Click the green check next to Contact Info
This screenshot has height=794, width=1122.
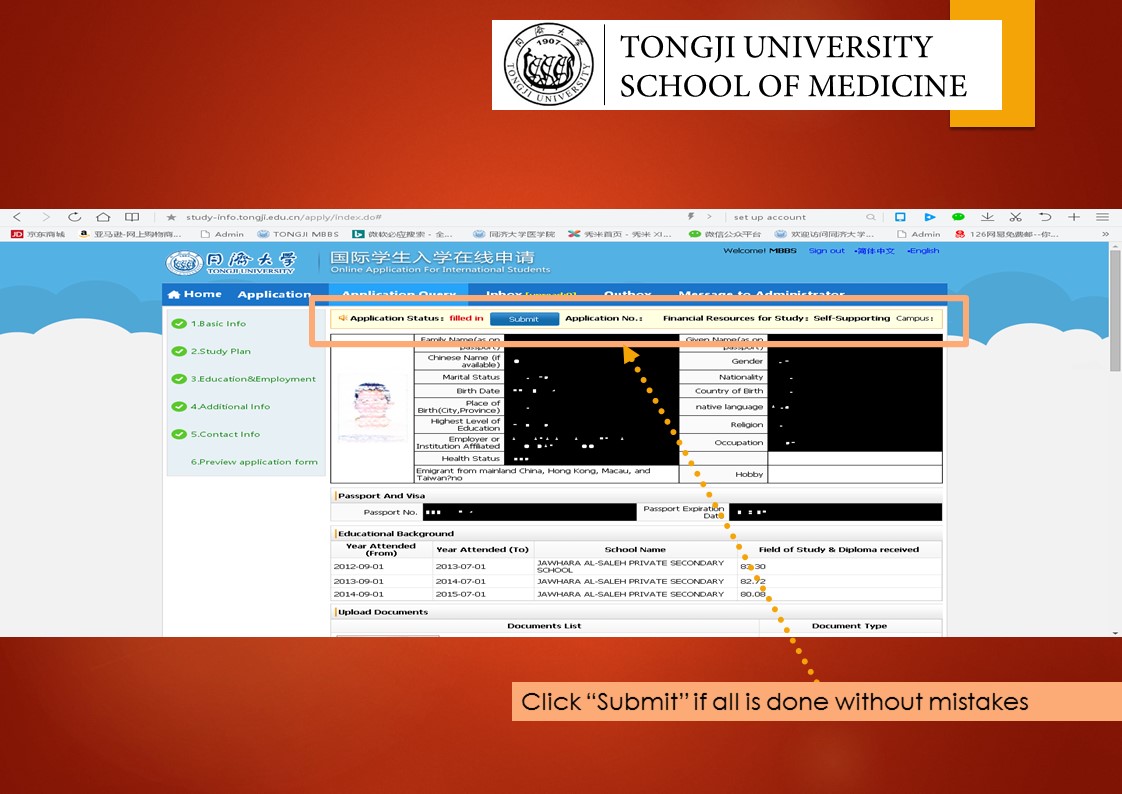tap(179, 434)
